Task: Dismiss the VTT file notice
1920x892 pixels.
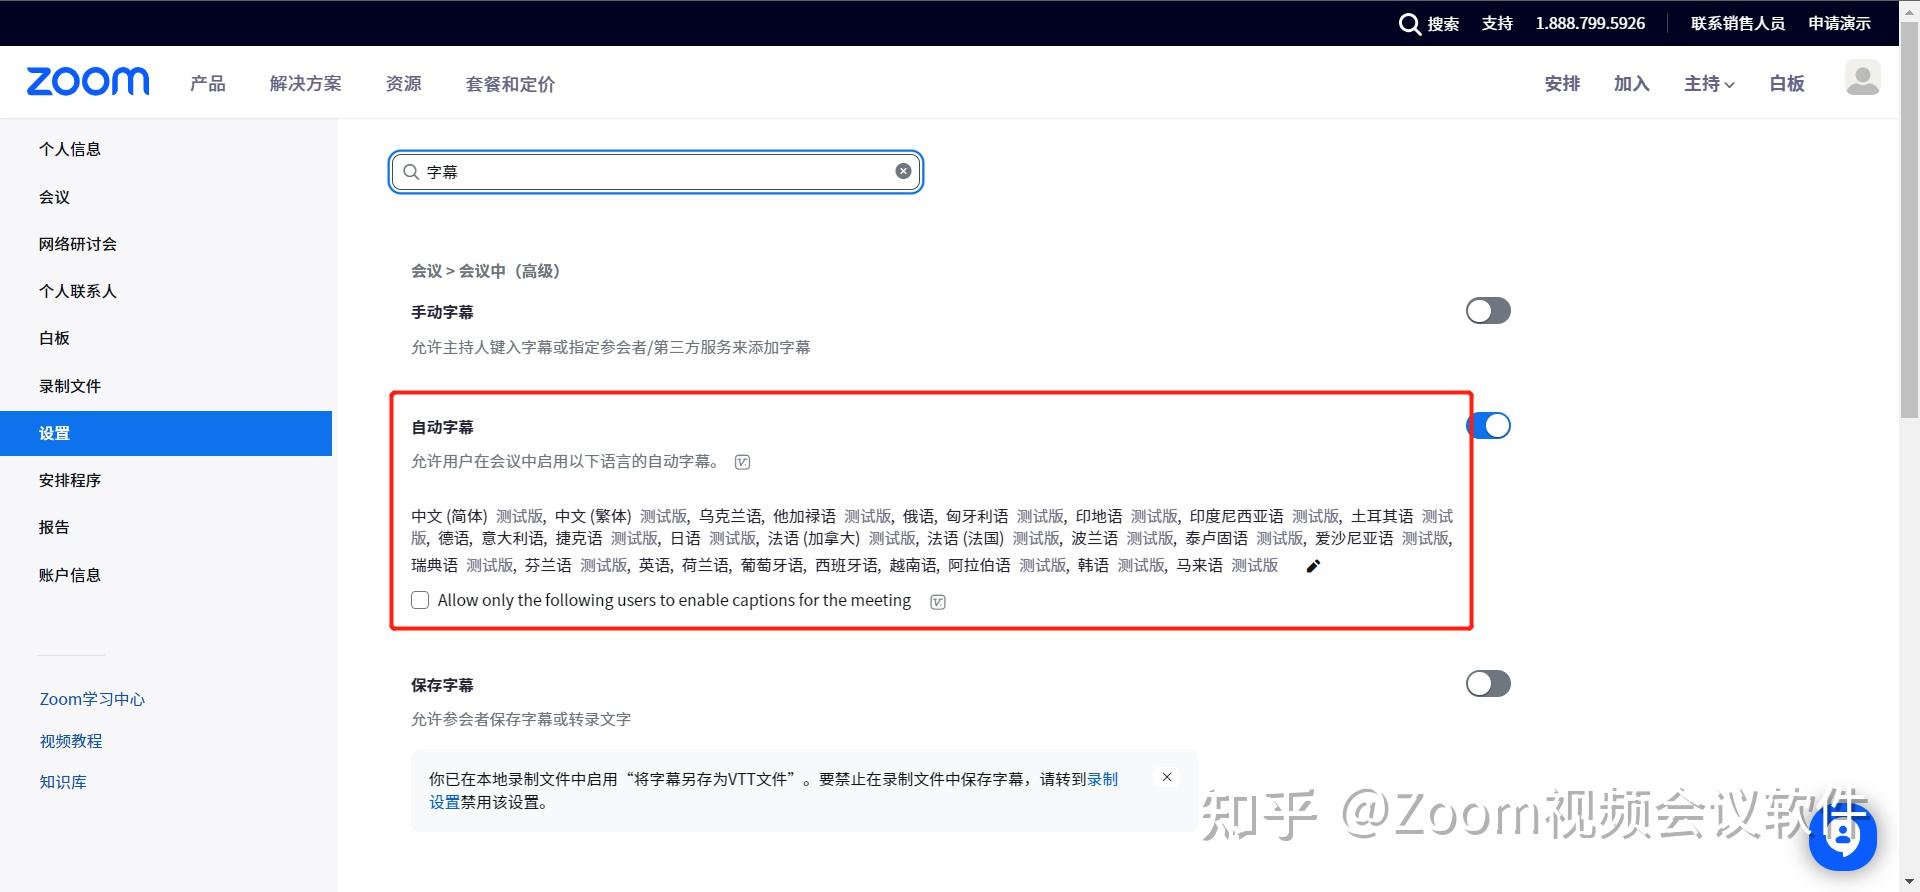Action: coord(1166,777)
